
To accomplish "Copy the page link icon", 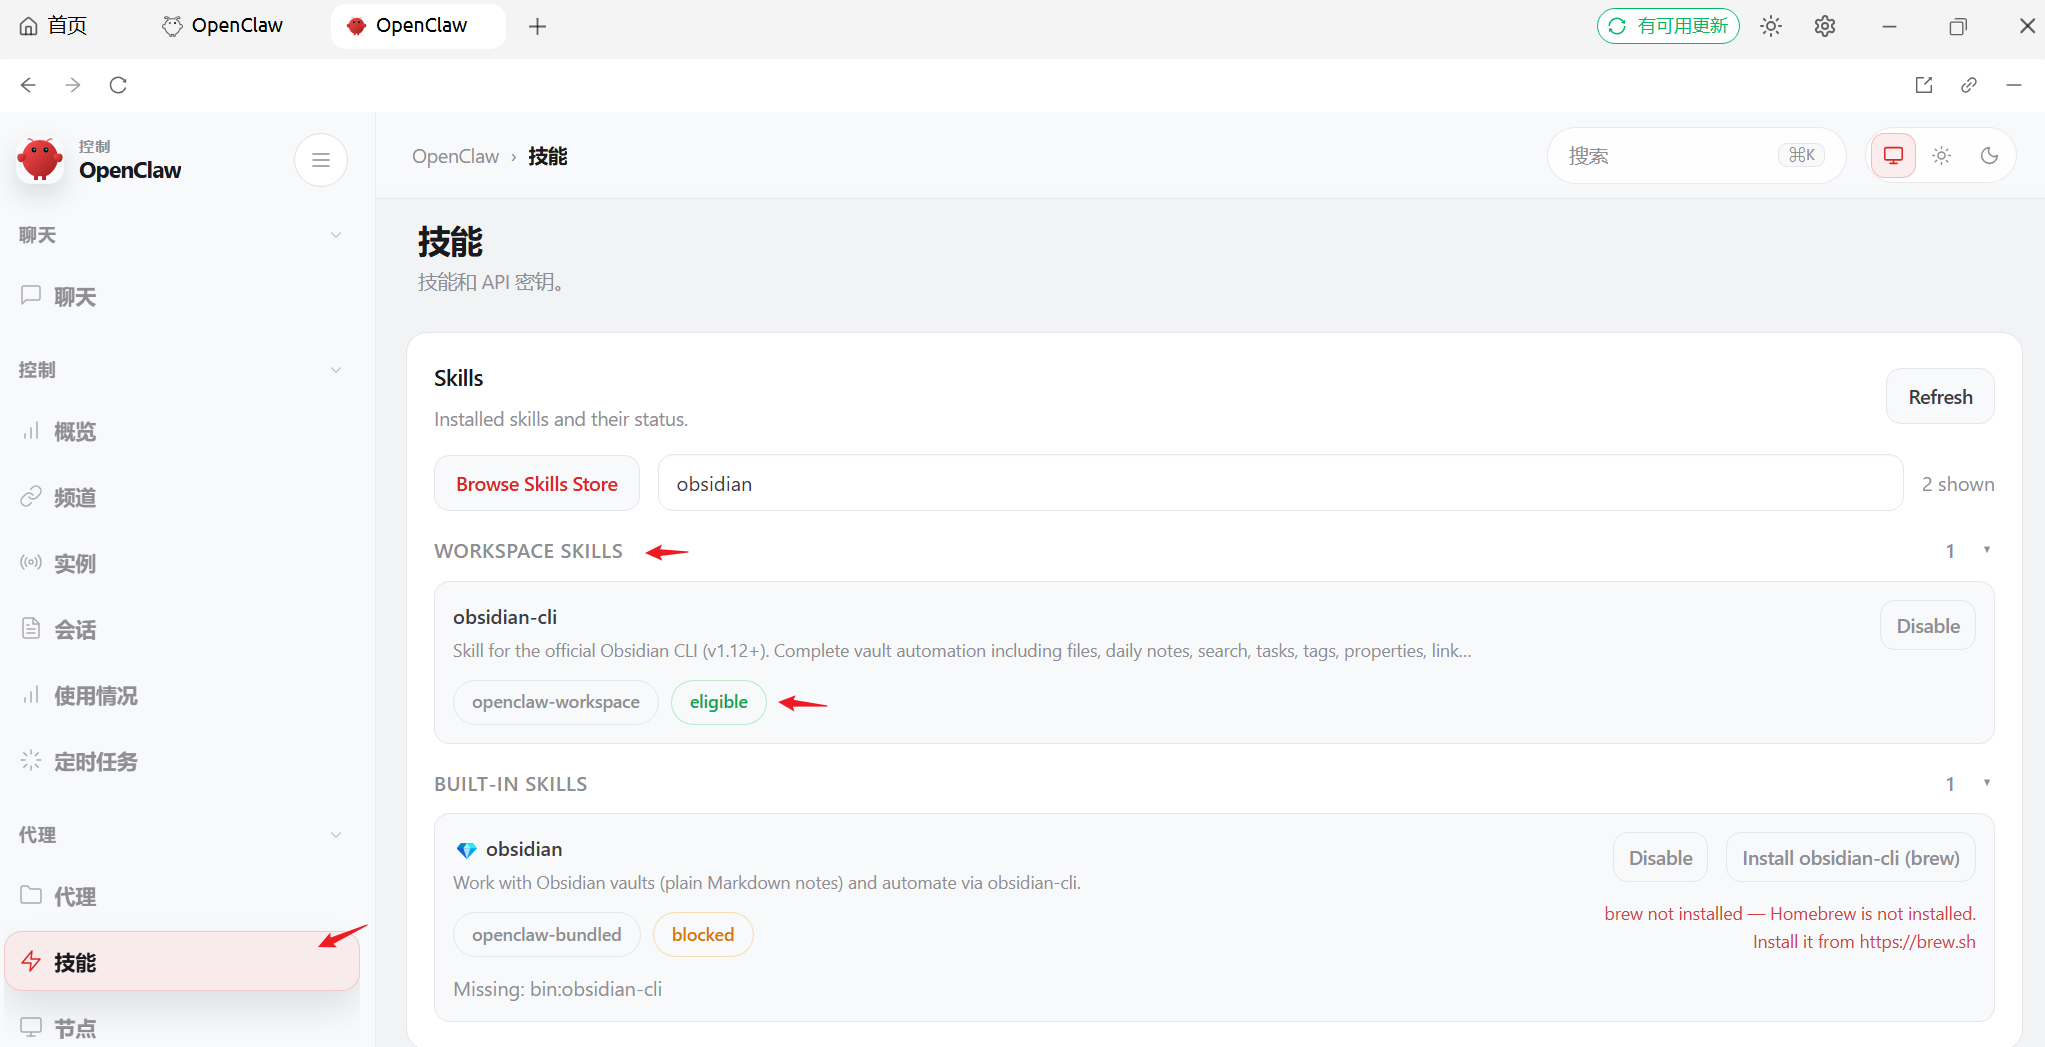I will (x=1969, y=85).
